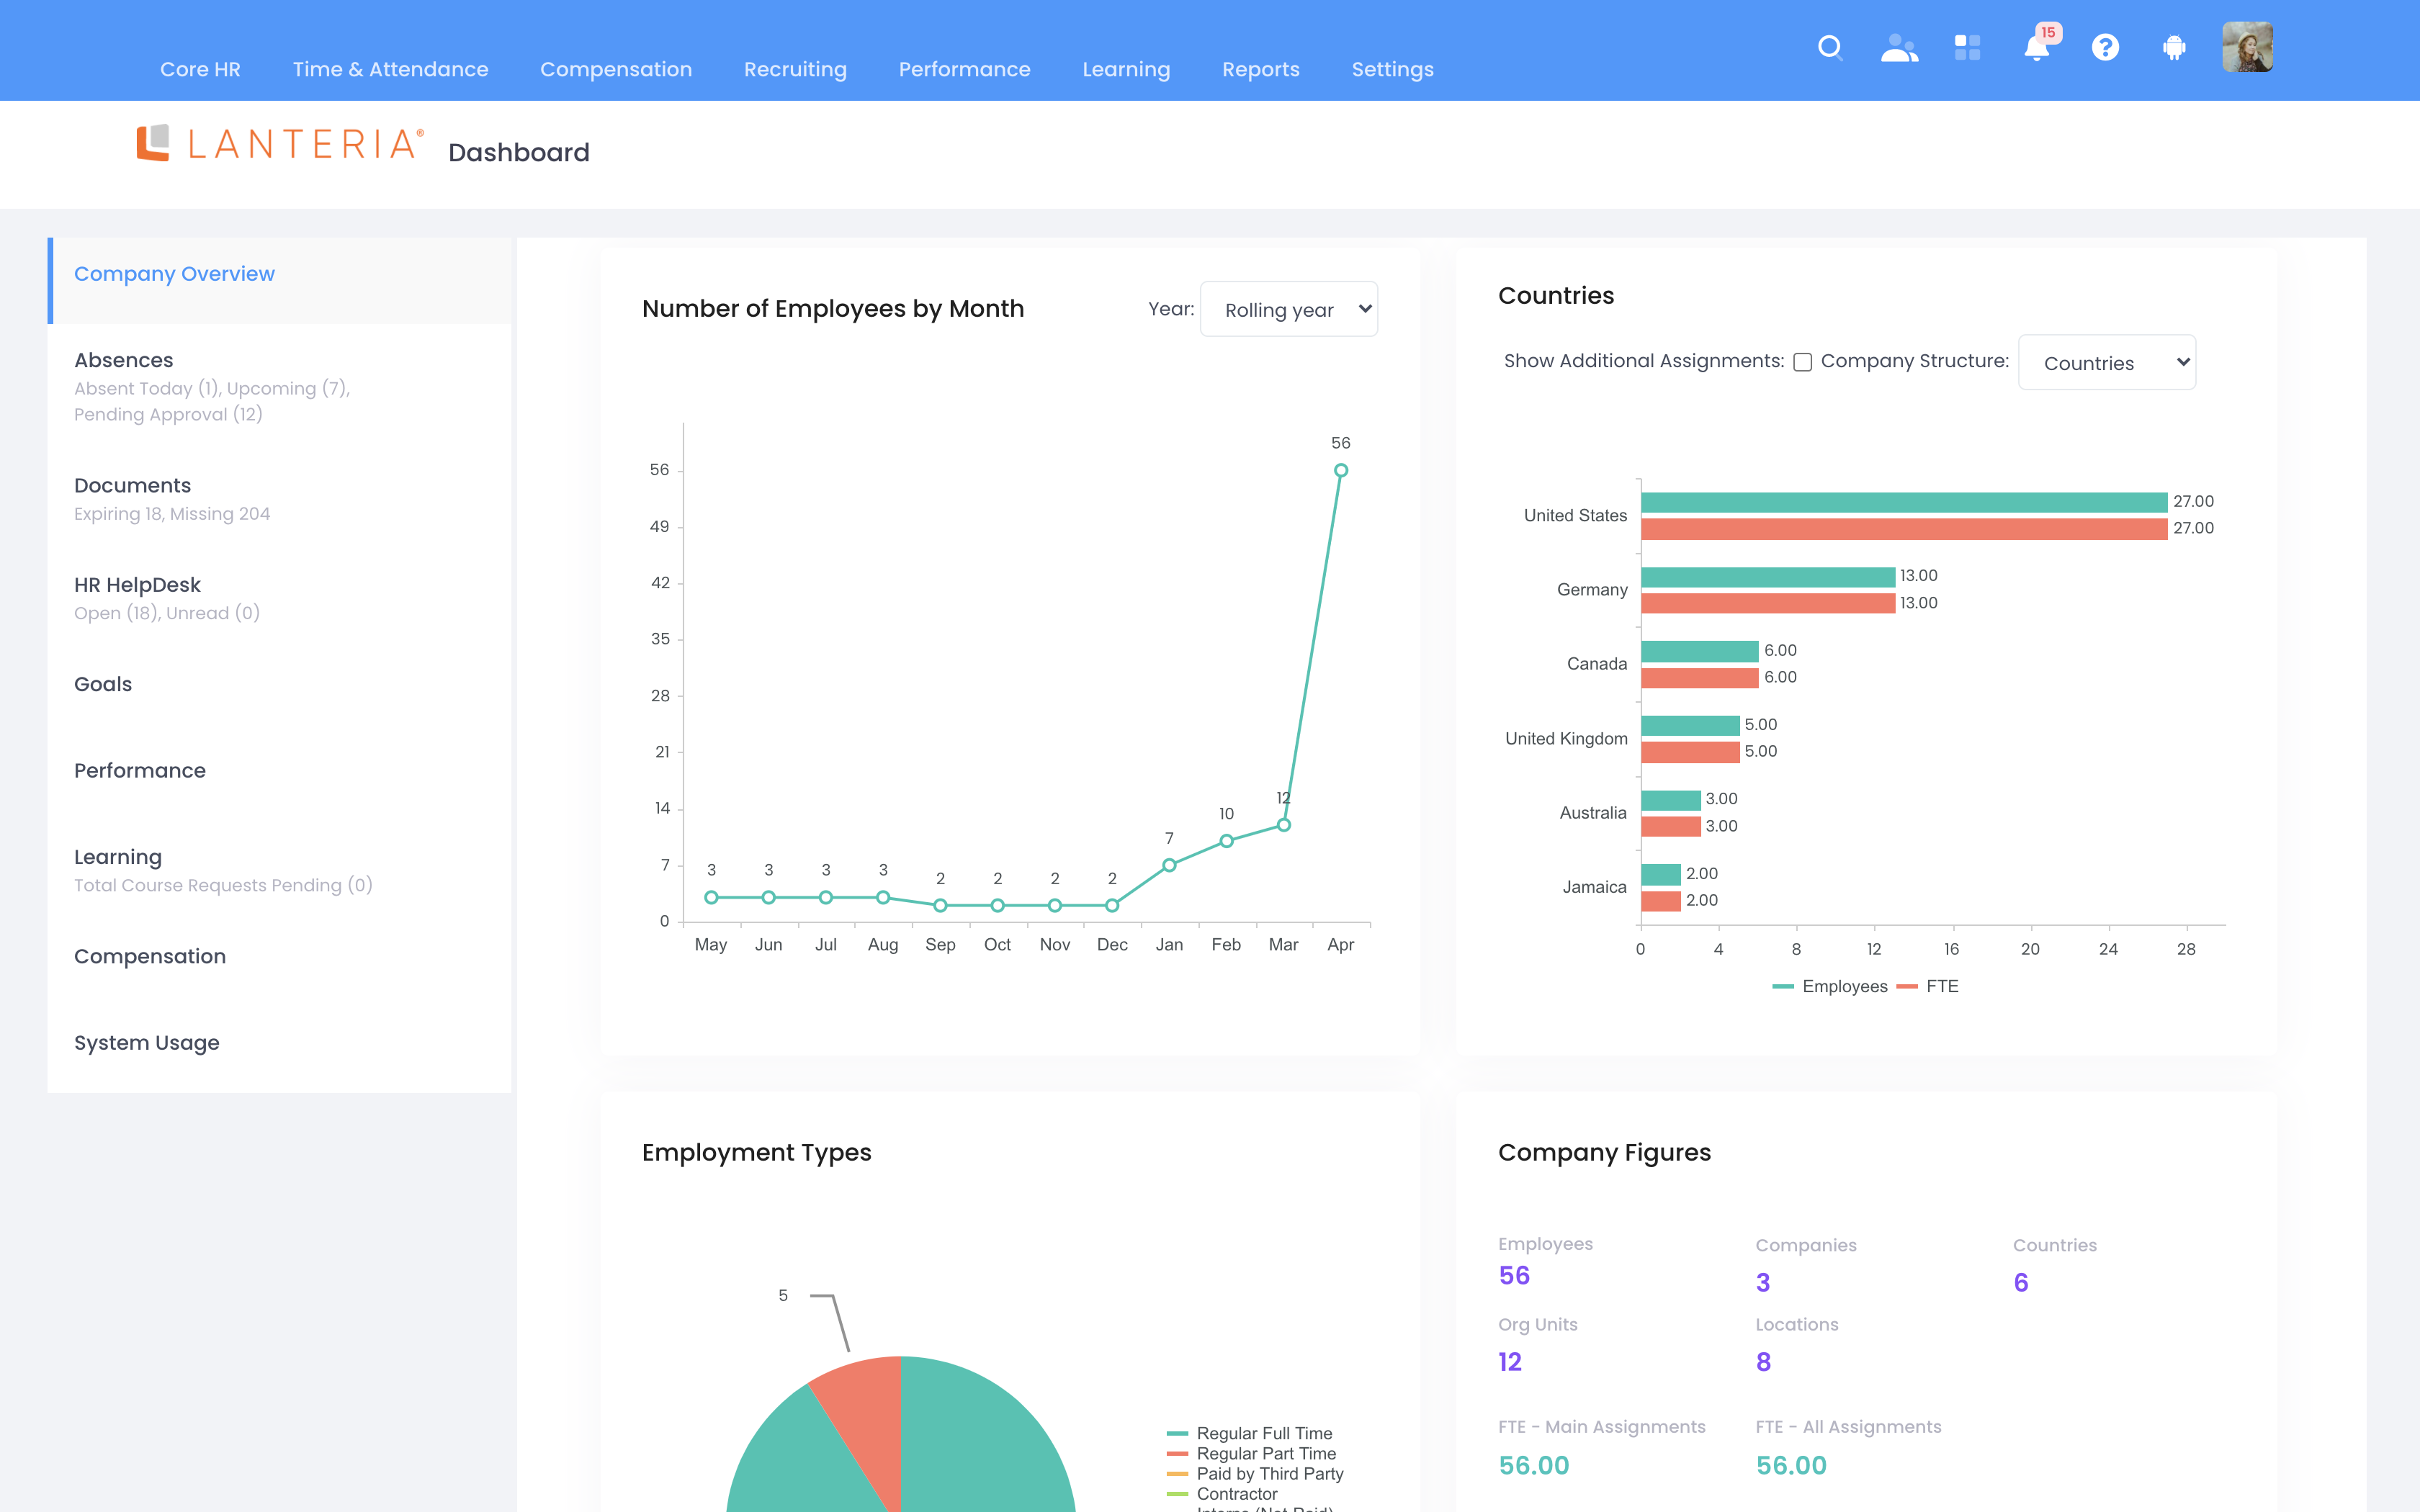Screen dimensions: 2420x1512
Task: Click the Australia Employees bar
Action: 1671,800
